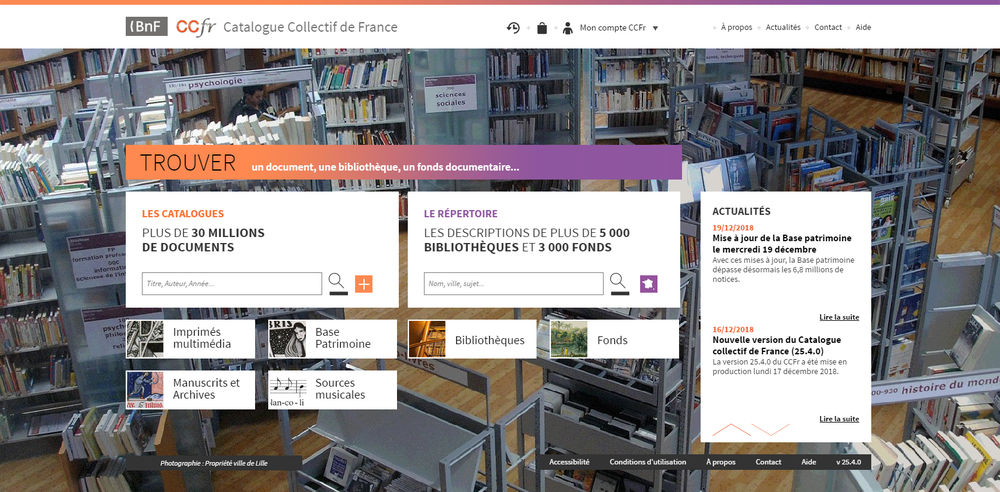Image resolution: width=1000 pixels, height=492 pixels.
Task: Open the purple France map search icon
Action: (648, 284)
